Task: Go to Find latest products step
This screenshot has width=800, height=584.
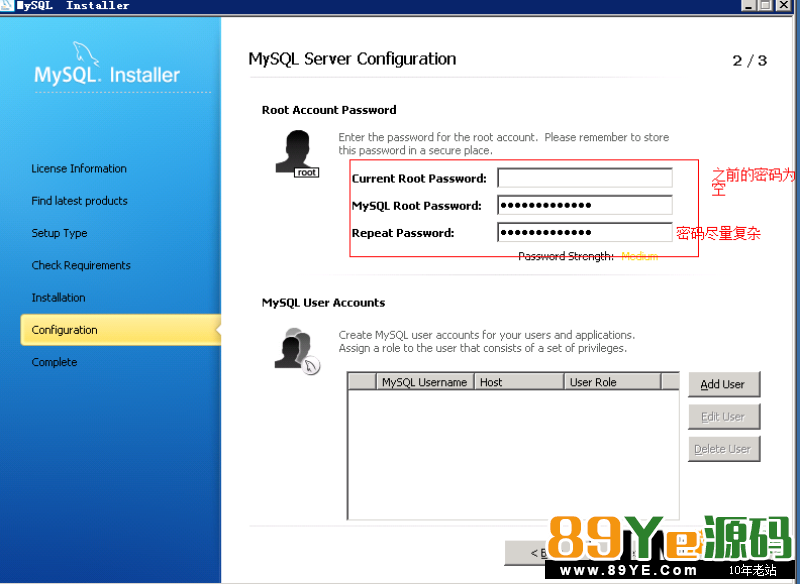Action: click(80, 201)
